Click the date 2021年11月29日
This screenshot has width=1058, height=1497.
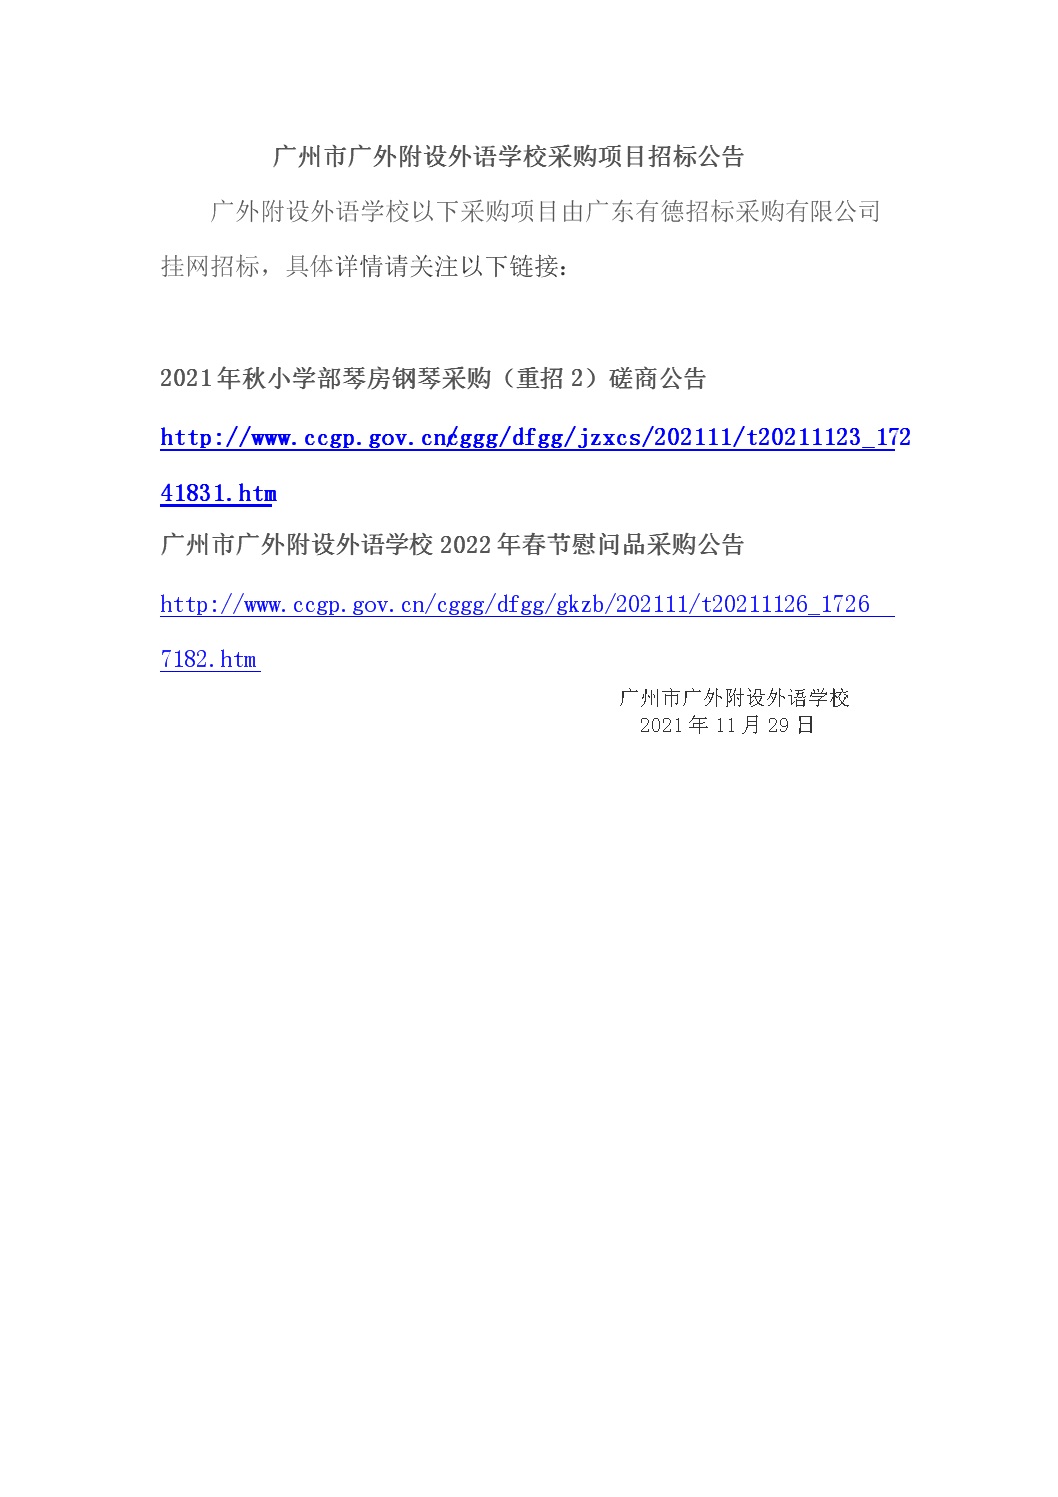tap(727, 725)
